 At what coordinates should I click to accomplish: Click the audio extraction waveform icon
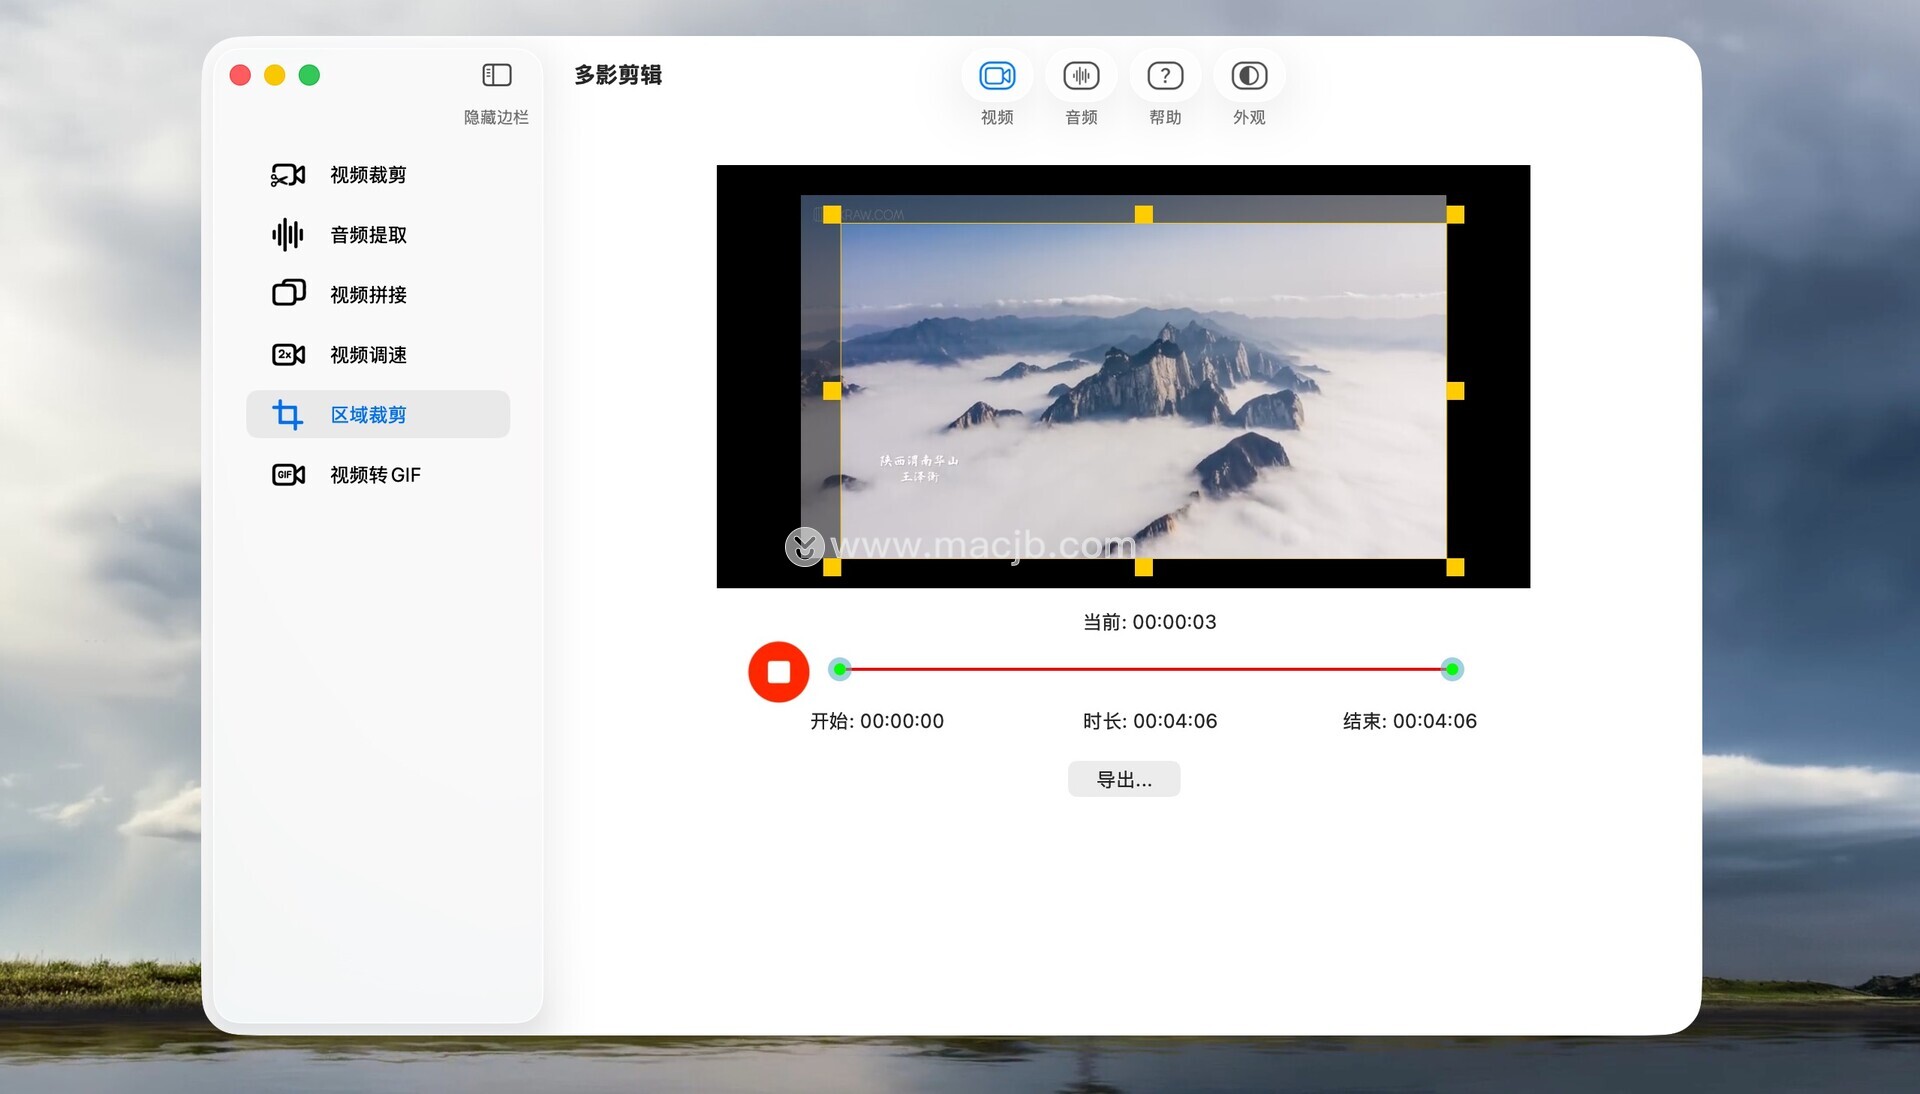(x=288, y=235)
